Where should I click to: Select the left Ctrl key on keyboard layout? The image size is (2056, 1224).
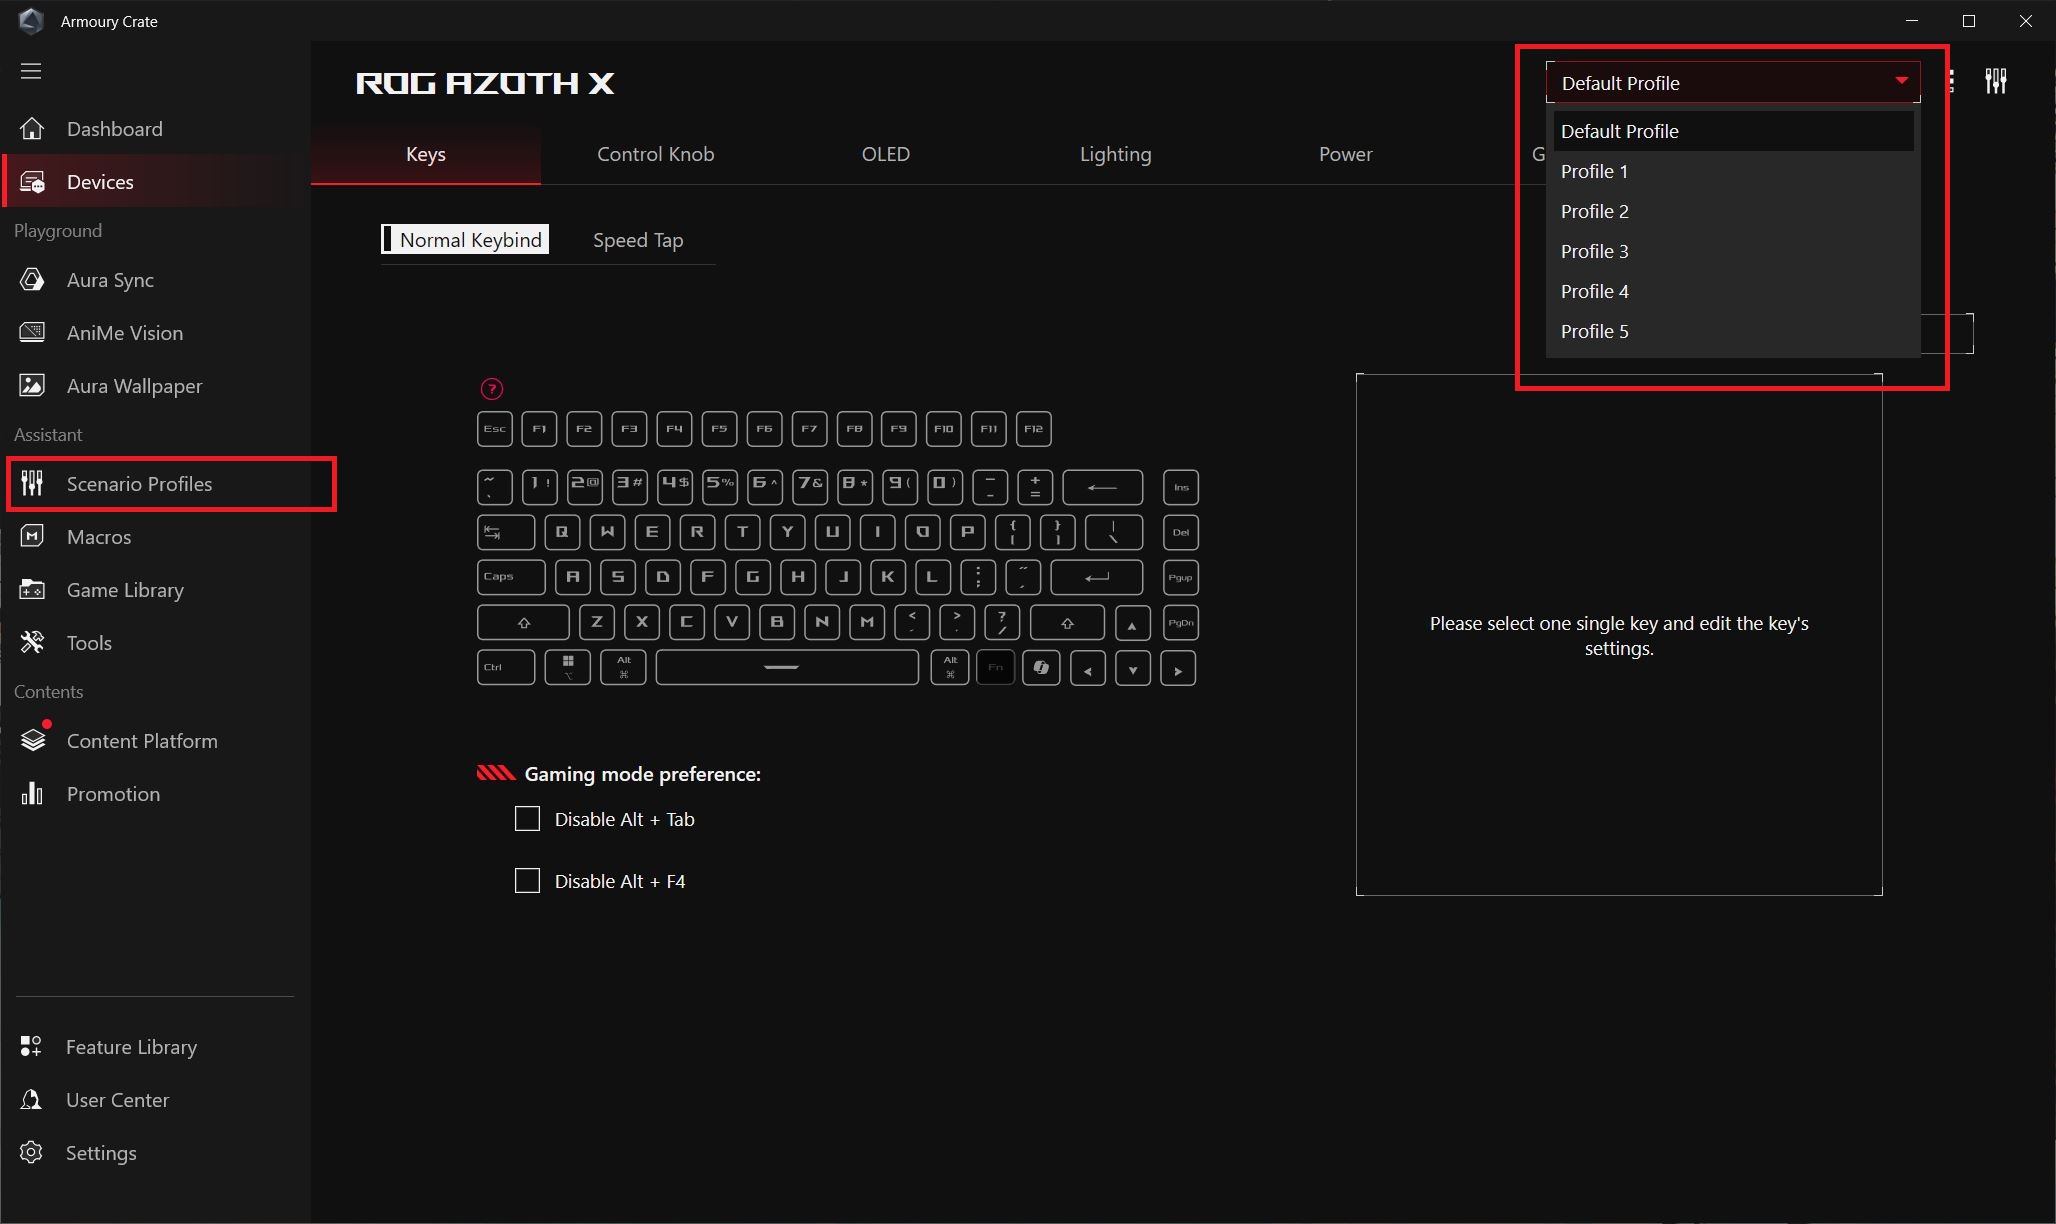506,667
